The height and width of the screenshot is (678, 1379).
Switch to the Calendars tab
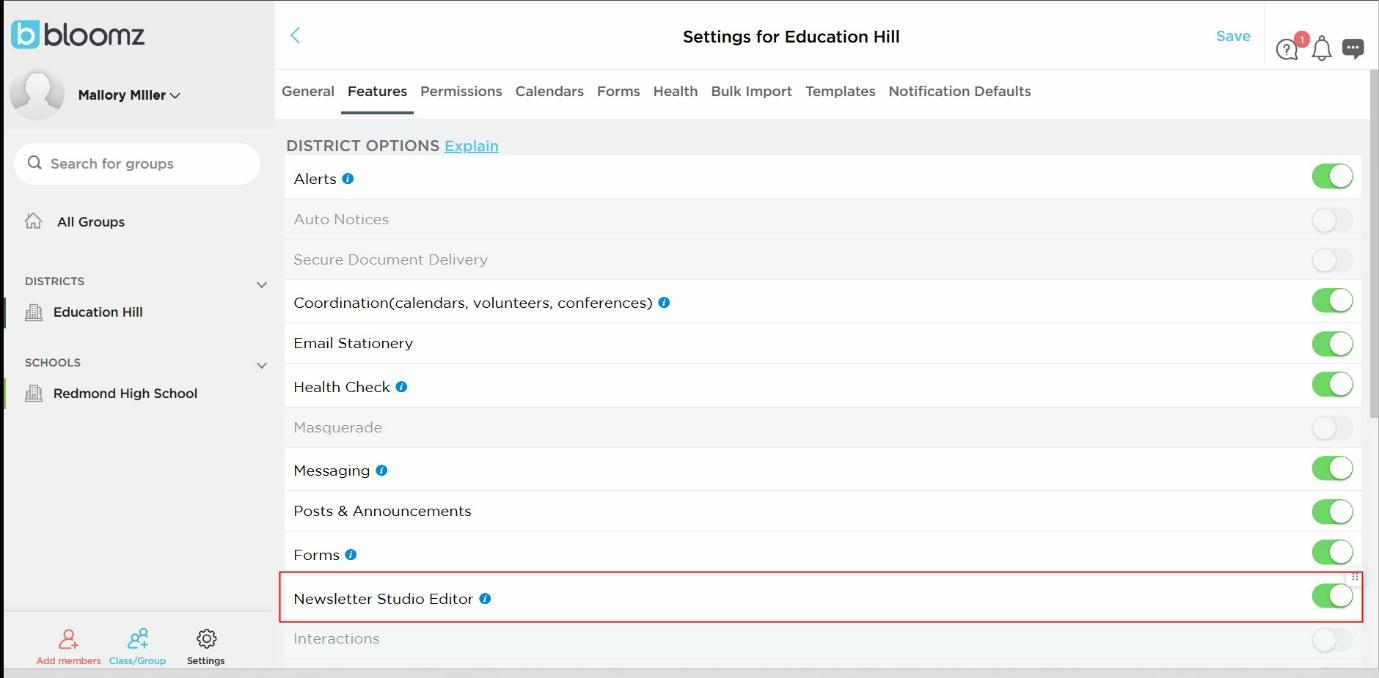coord(549,91)
